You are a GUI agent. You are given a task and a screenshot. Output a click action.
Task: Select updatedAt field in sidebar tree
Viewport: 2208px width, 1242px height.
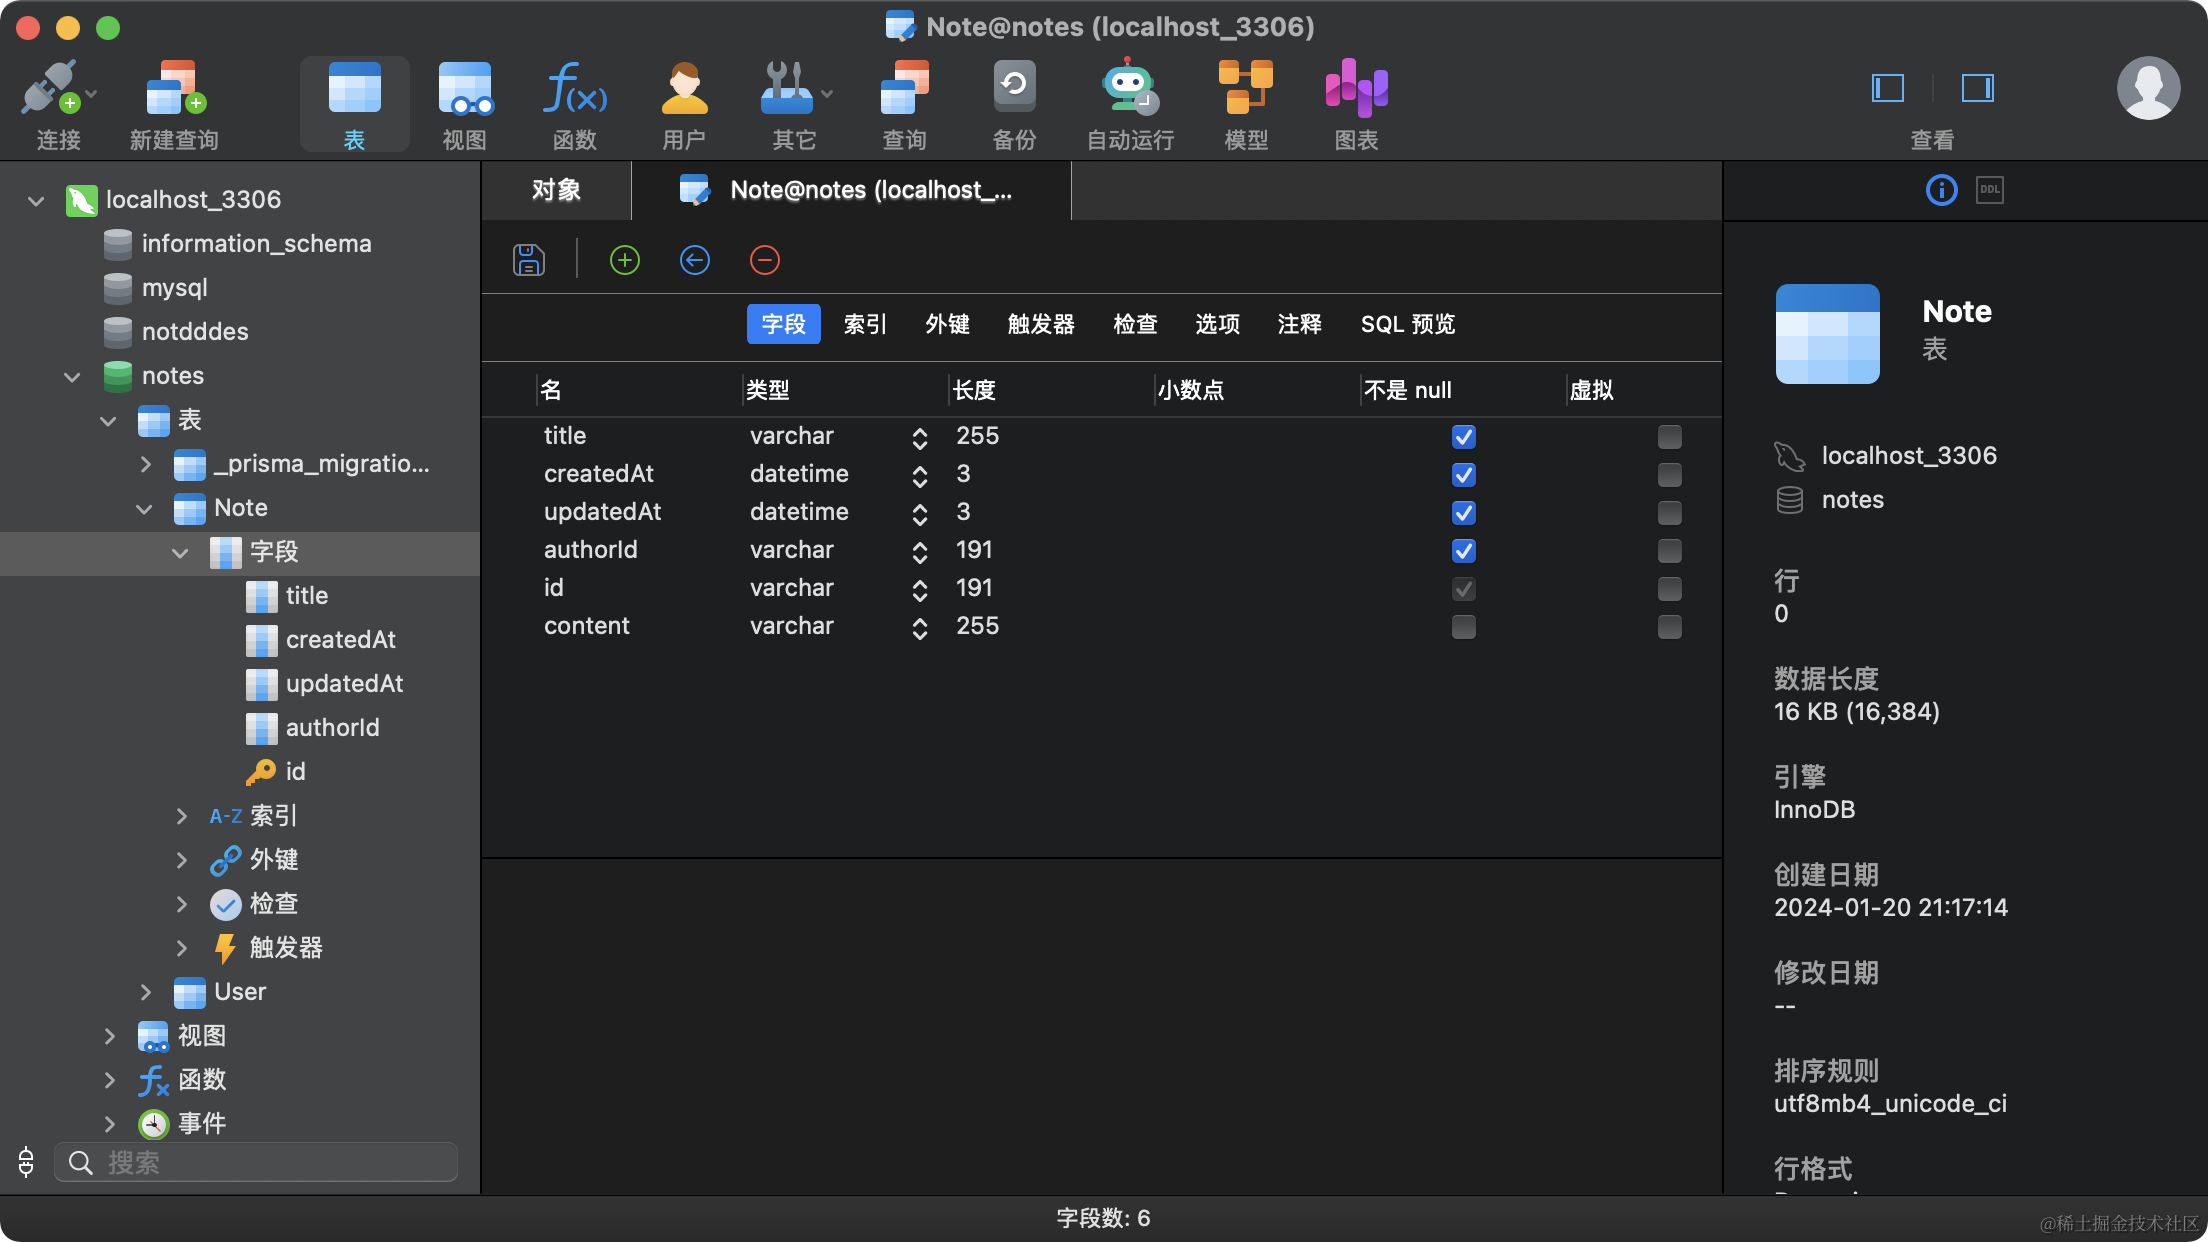coord(344,684)
